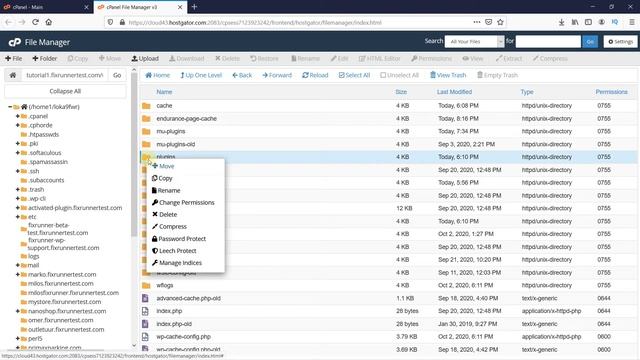
Task: Select endurance-page-cache folder icon
Action: [x=146, y=118]
